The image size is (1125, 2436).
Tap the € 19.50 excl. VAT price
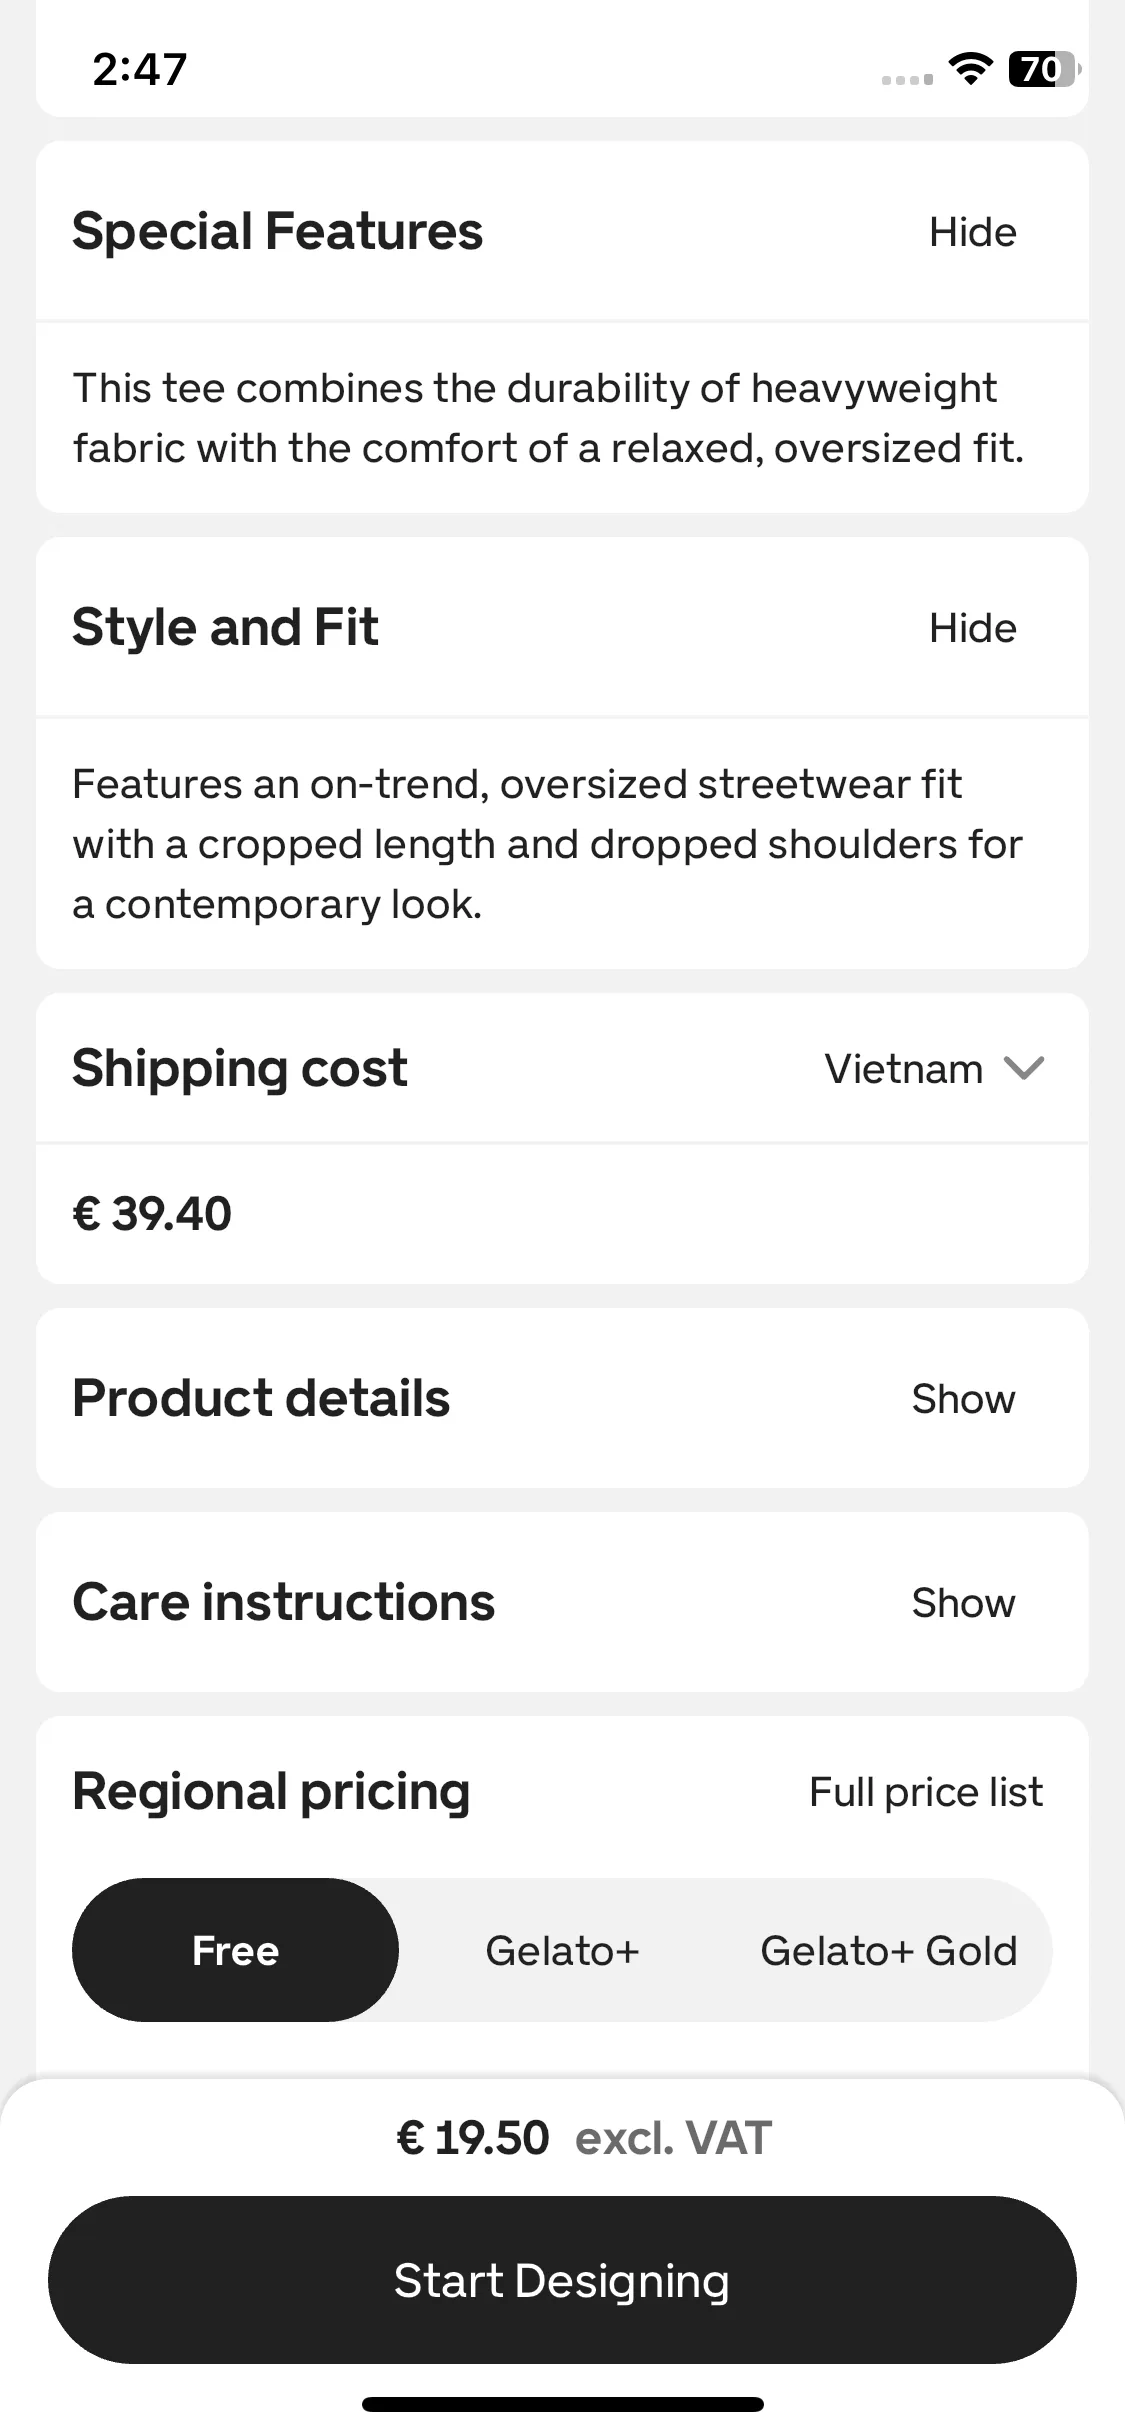pyautogui.click(x=584, y=2138)
